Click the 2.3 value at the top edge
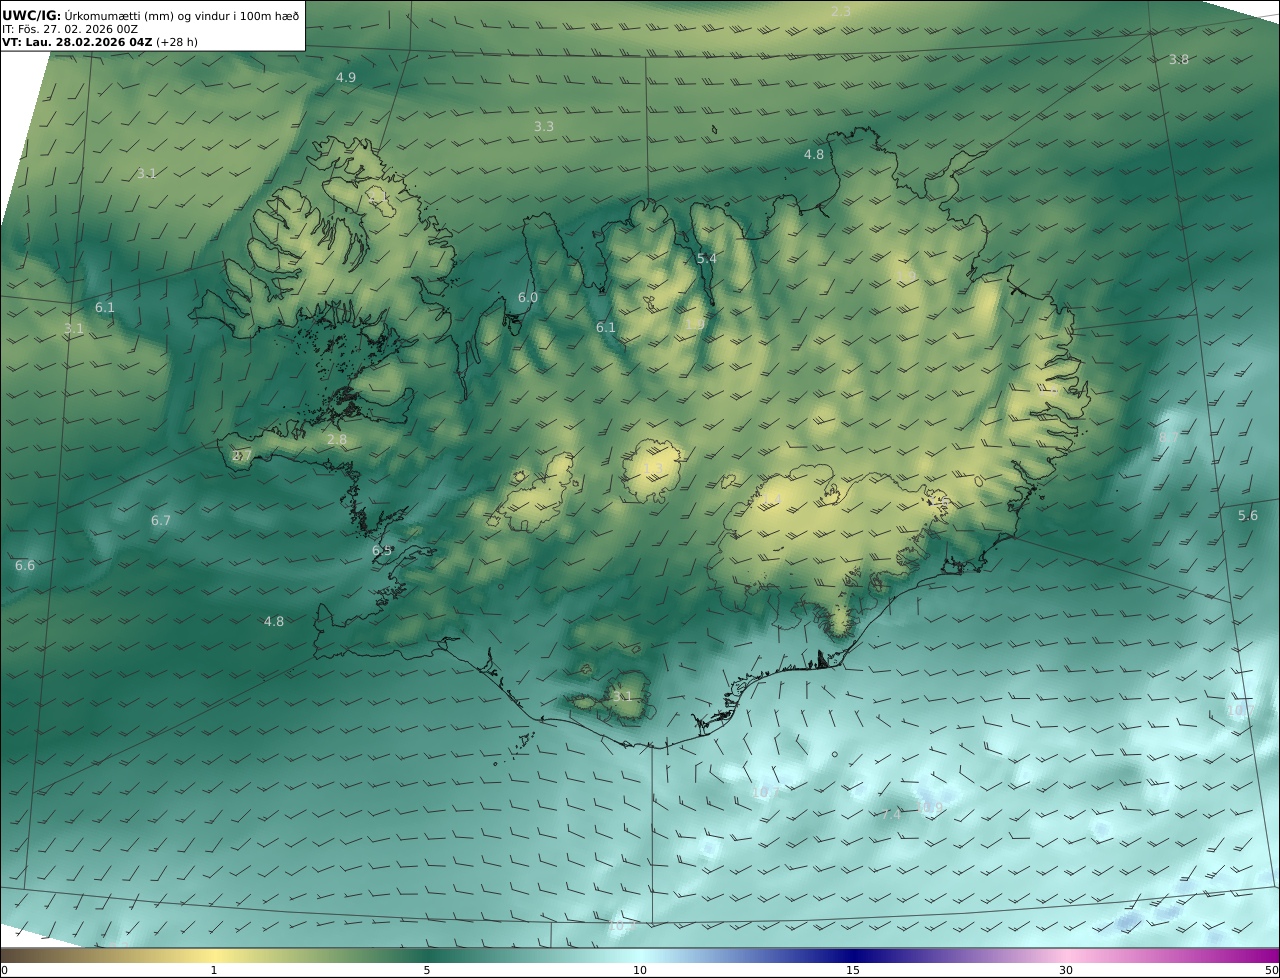Image resolution: width=1280 pixels, height=978 pixels. pyautogui.click(x=841, y=12)
